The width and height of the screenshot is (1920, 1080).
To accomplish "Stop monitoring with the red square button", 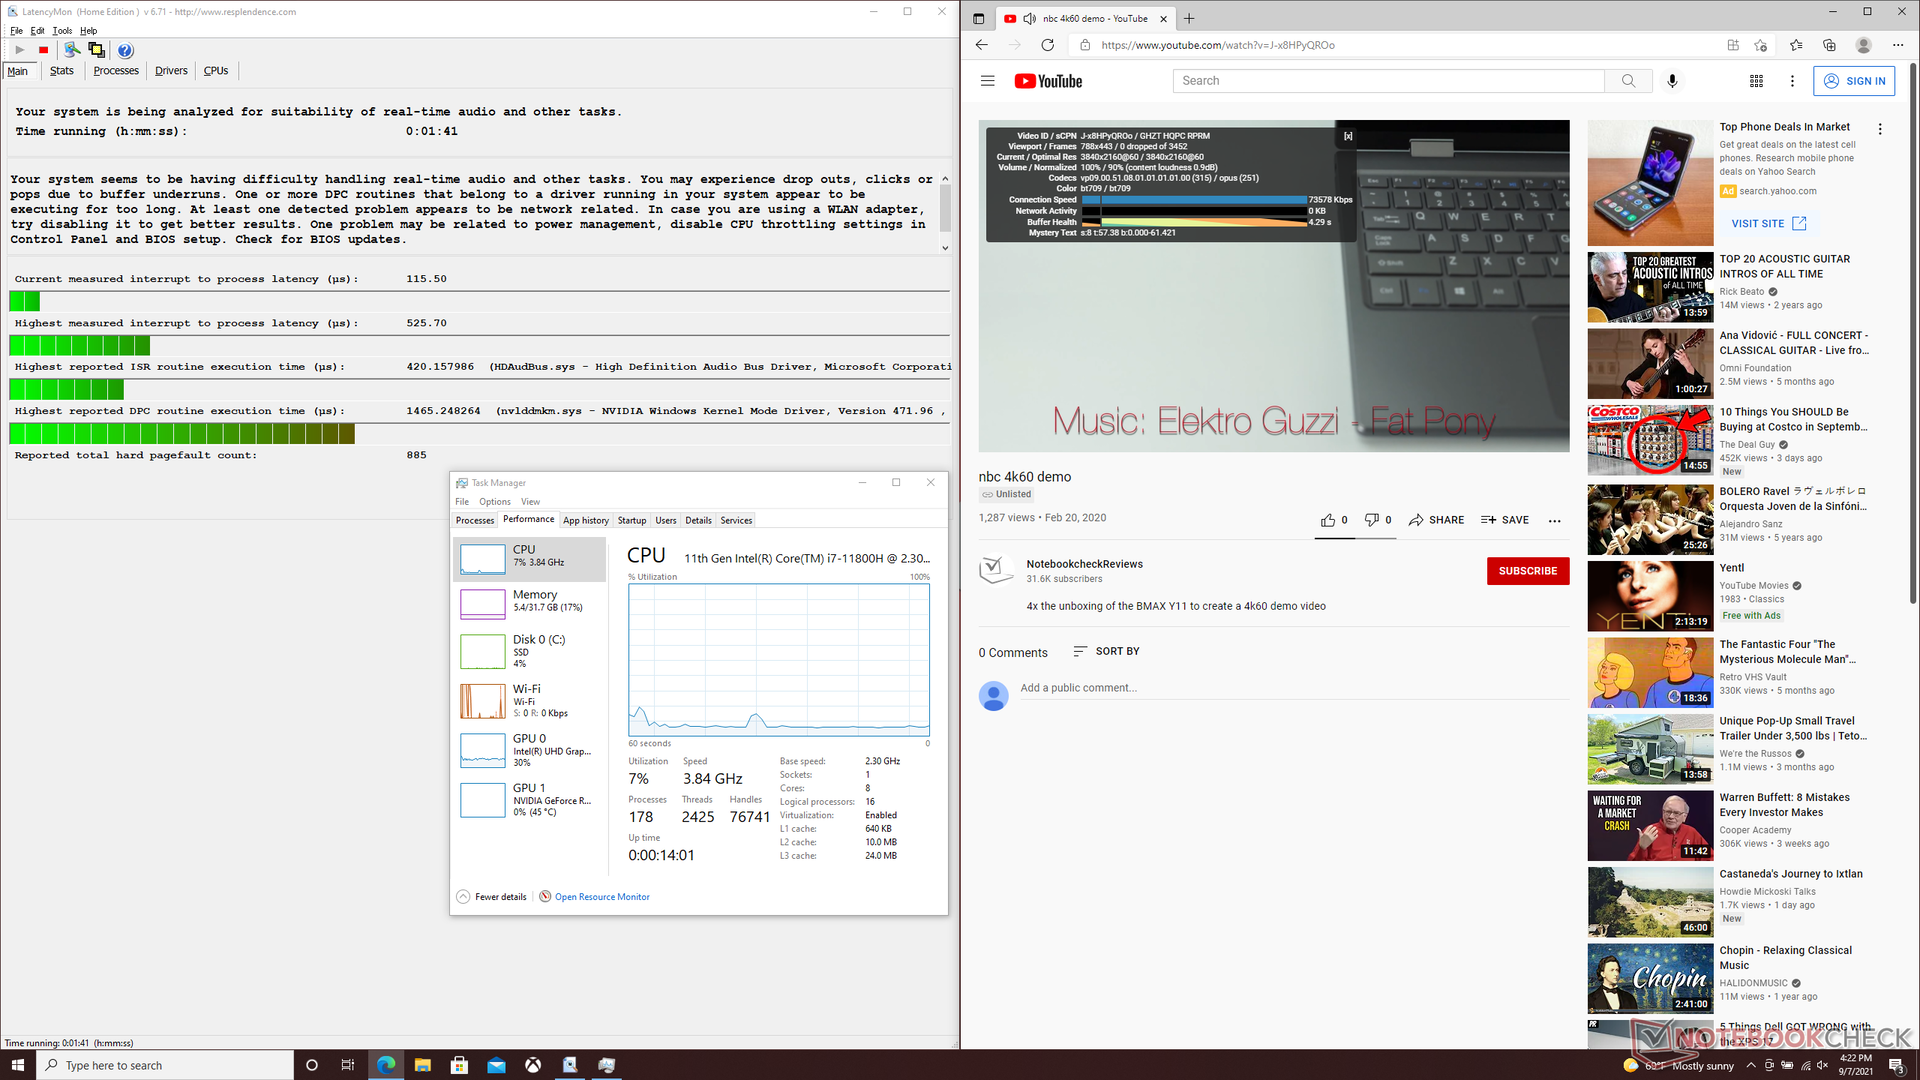I will 43,50.
